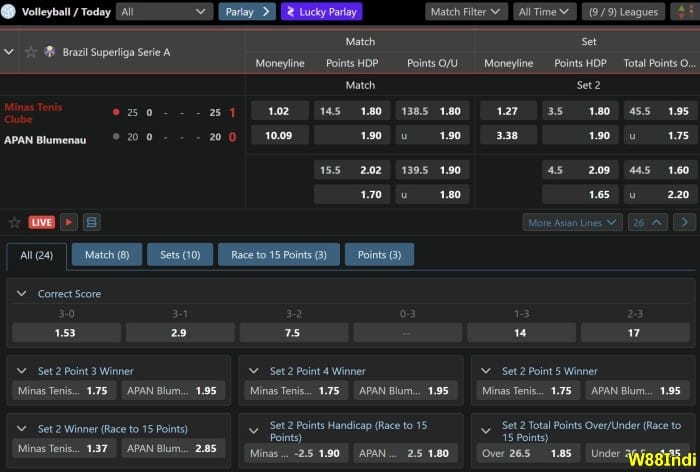This screenshot has height=472, width=700.
Task: Bet APAN match moneyline at 10.09
Action: [x=279, y=135]
